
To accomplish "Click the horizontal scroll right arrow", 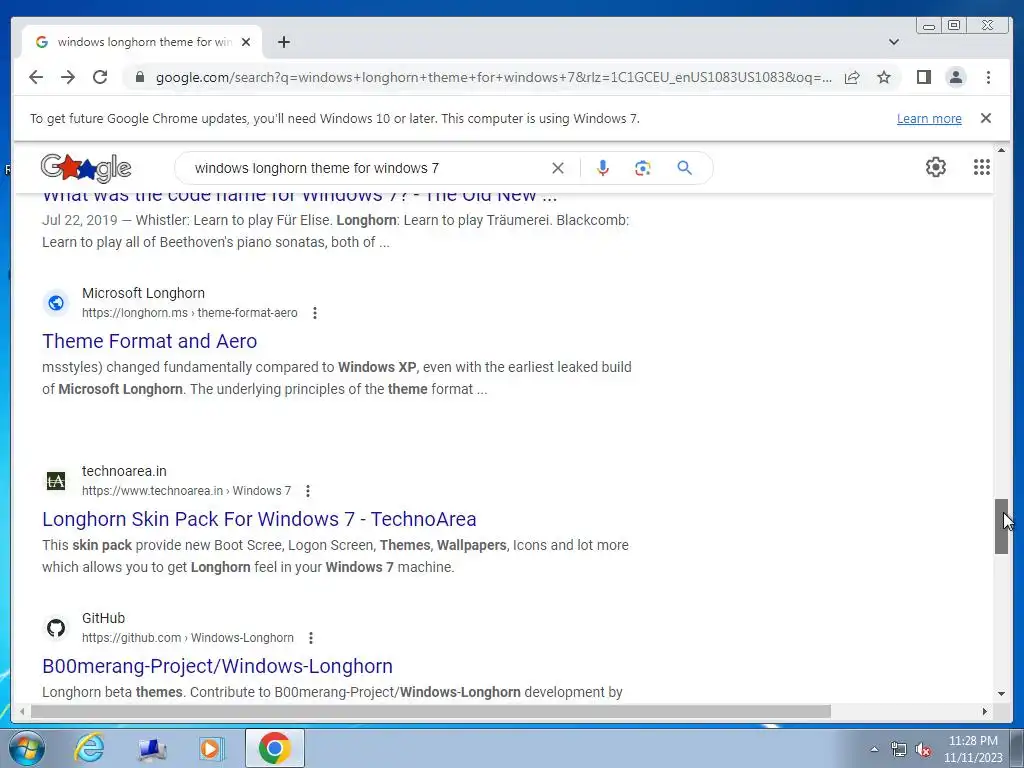I will pos(985,711).
